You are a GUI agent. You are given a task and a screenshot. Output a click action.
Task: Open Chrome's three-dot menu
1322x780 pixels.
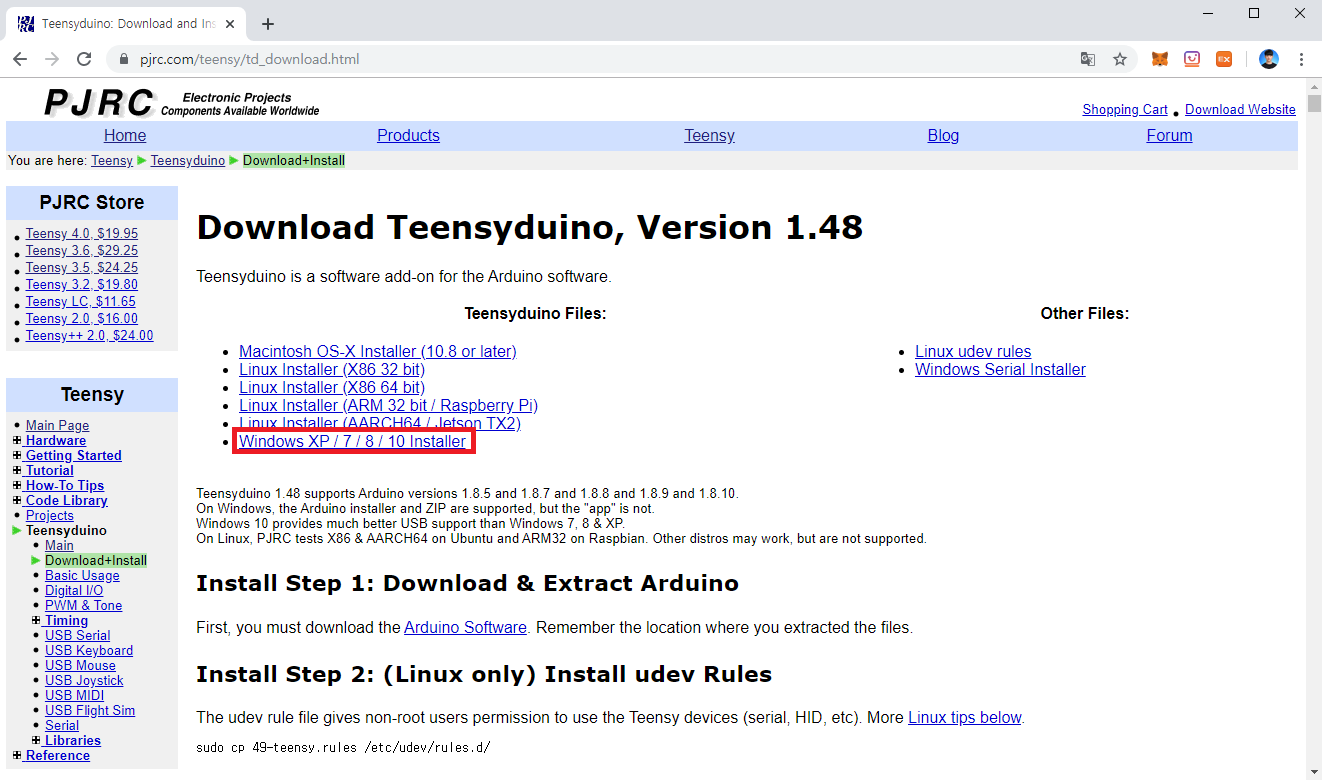tap(1301, 59)
